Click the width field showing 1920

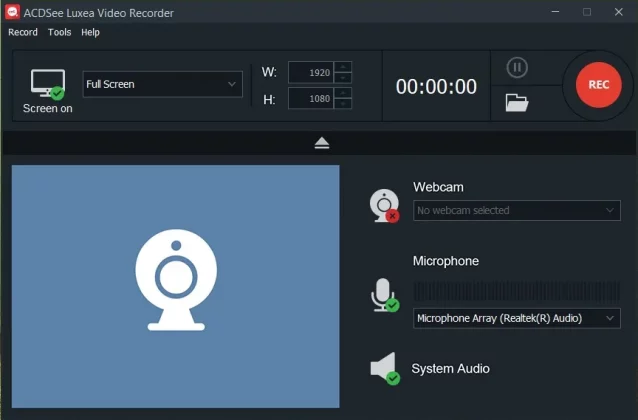(311, 73)
